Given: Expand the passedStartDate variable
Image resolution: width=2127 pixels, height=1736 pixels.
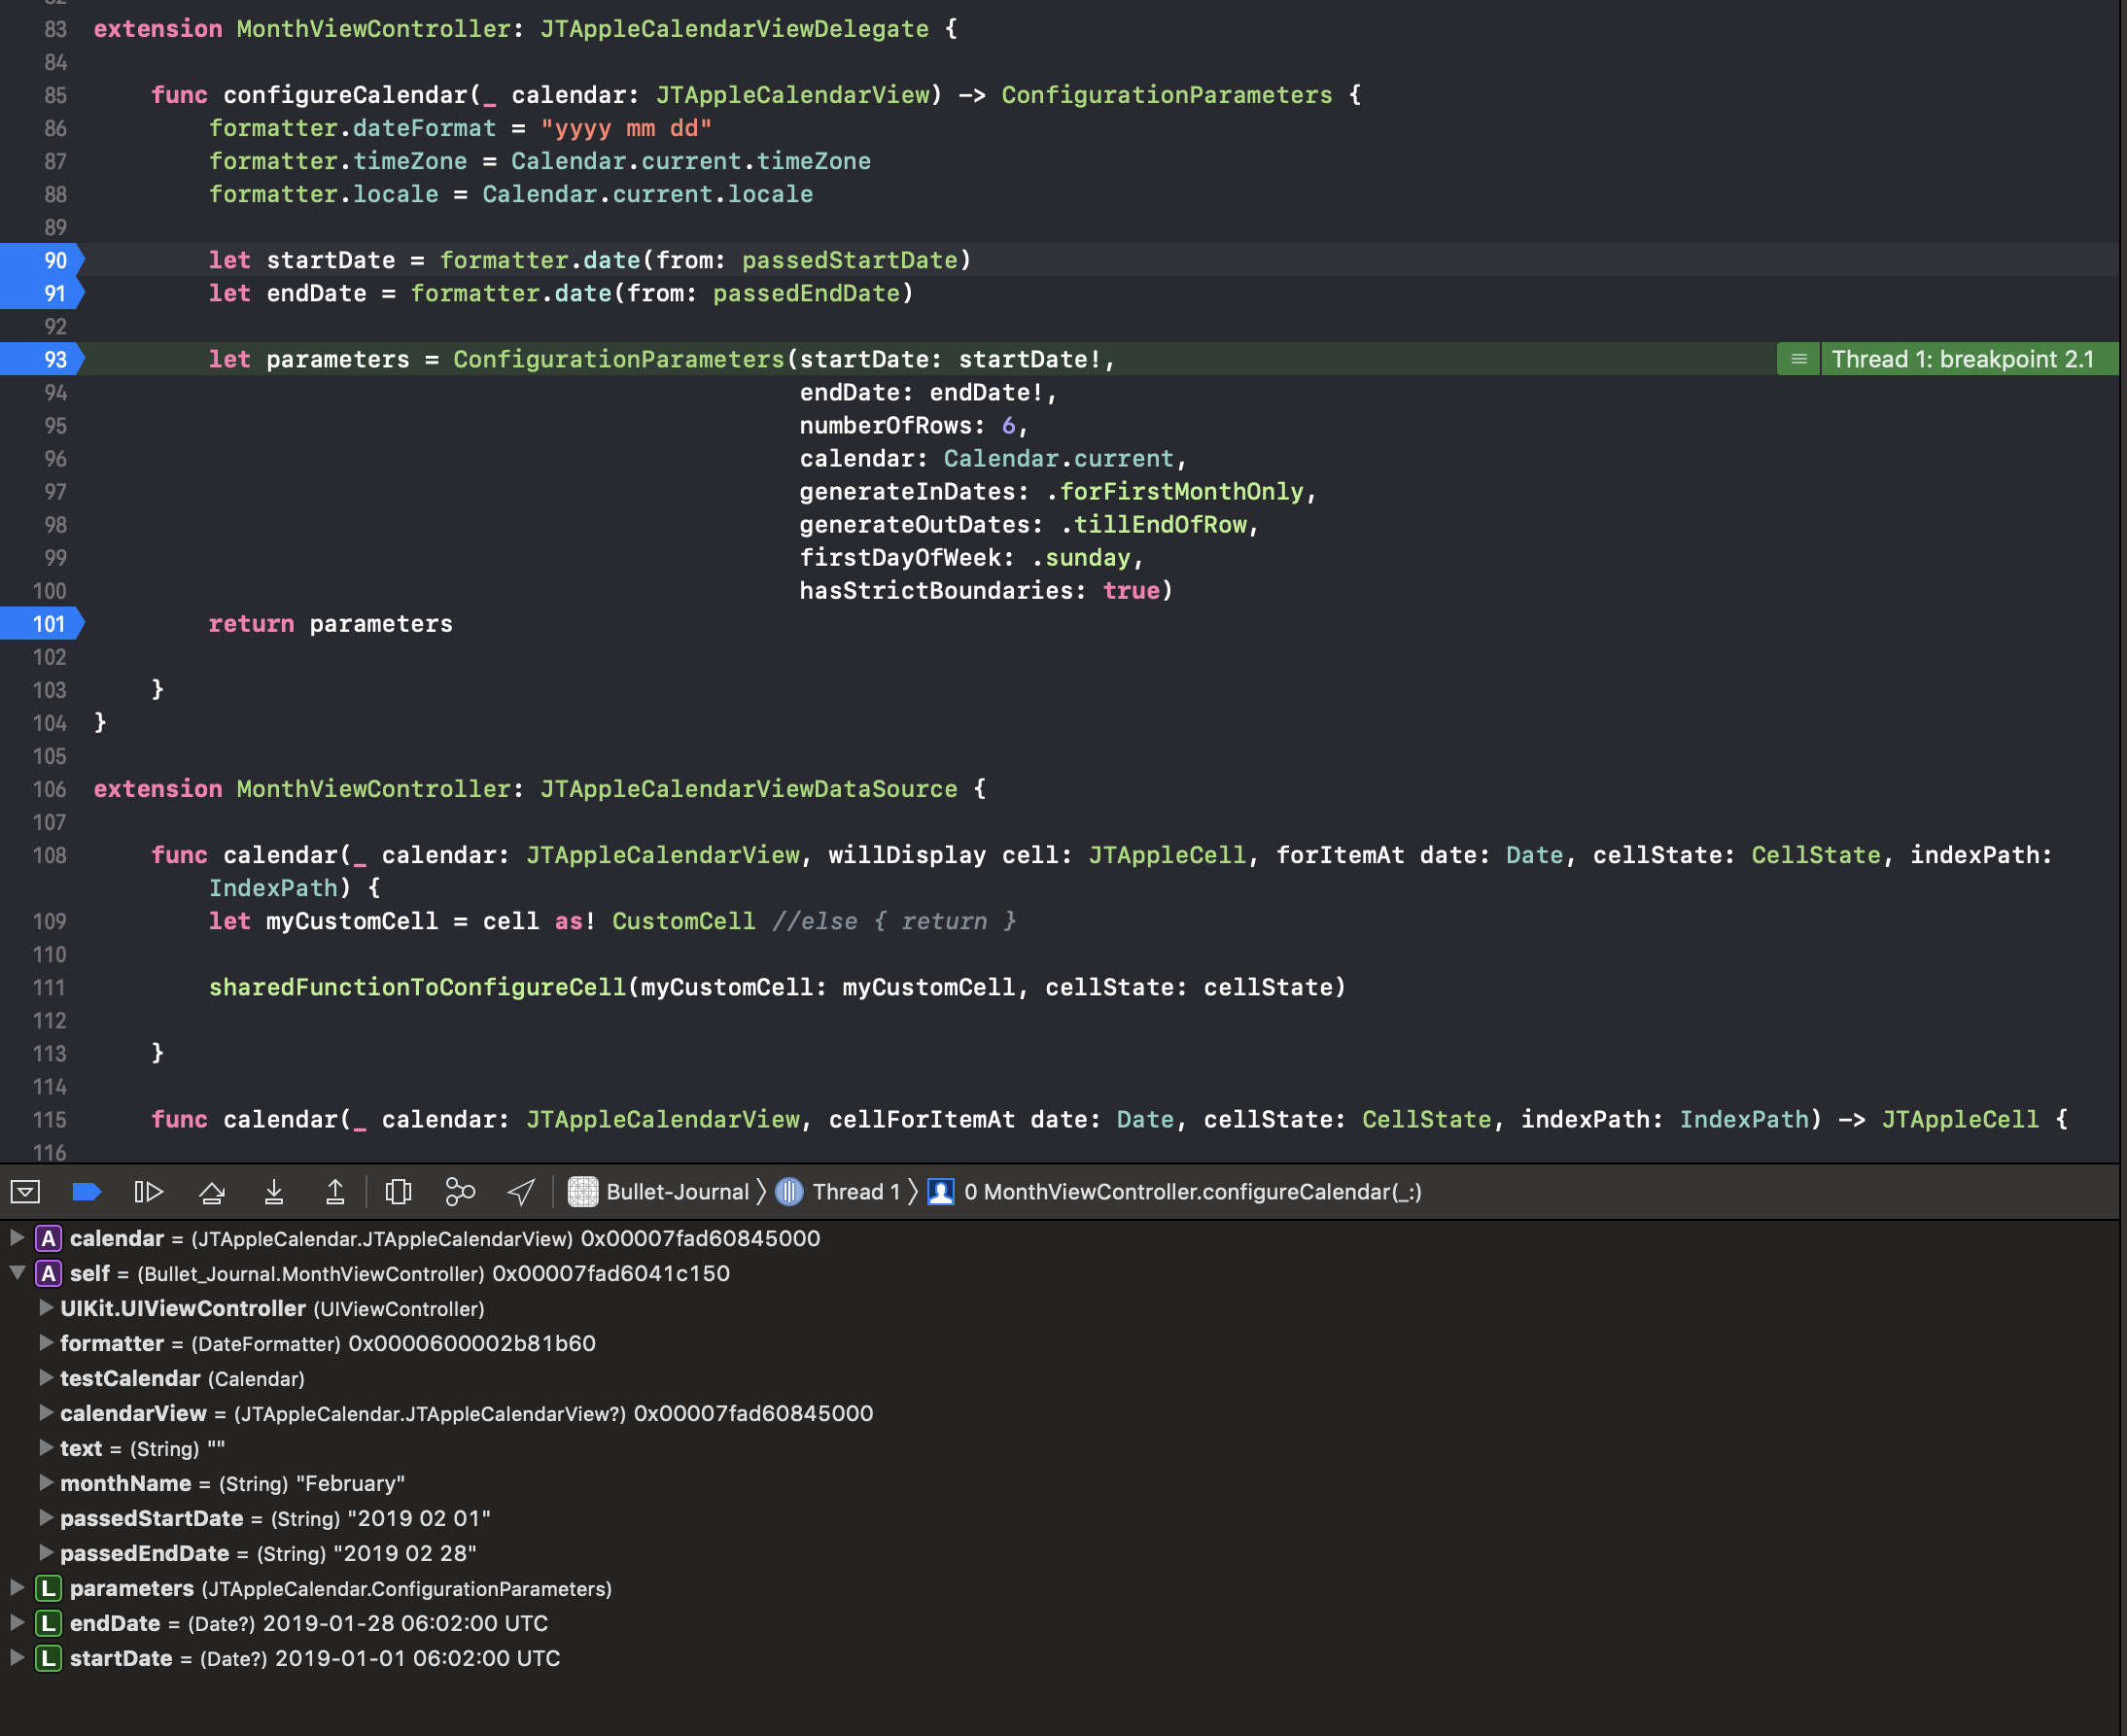Looking at the screenshot, I should click(x=46, y=1517).
